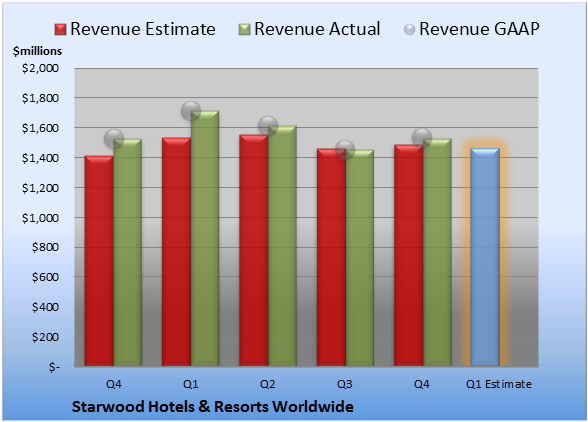Click the '$1,200' axis value
The image size is (588, 422).
(x=40, y=188)
